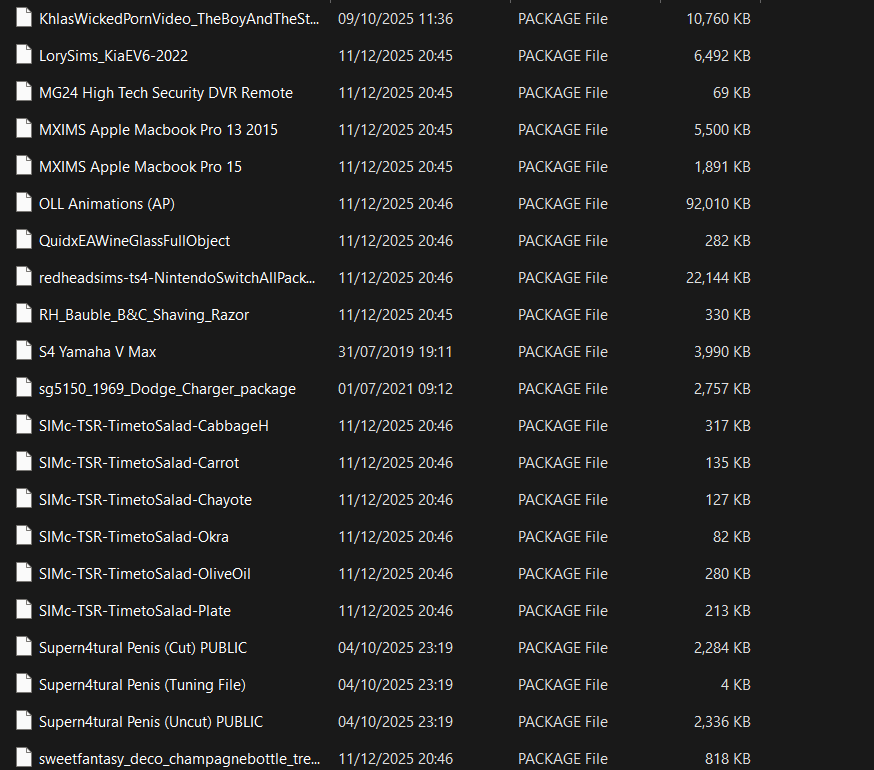Viewport: 874px width, 770px height.
Task: Click the 92,010 KB size value
Action: click(x=718, y=204)
